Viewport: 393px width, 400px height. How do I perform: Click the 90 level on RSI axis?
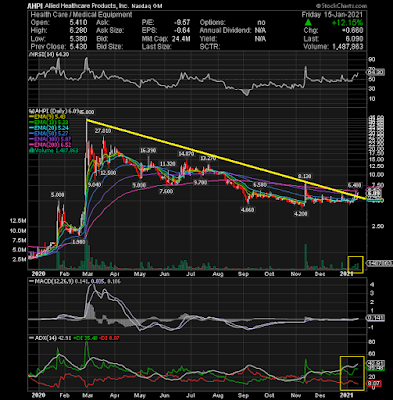372,60
